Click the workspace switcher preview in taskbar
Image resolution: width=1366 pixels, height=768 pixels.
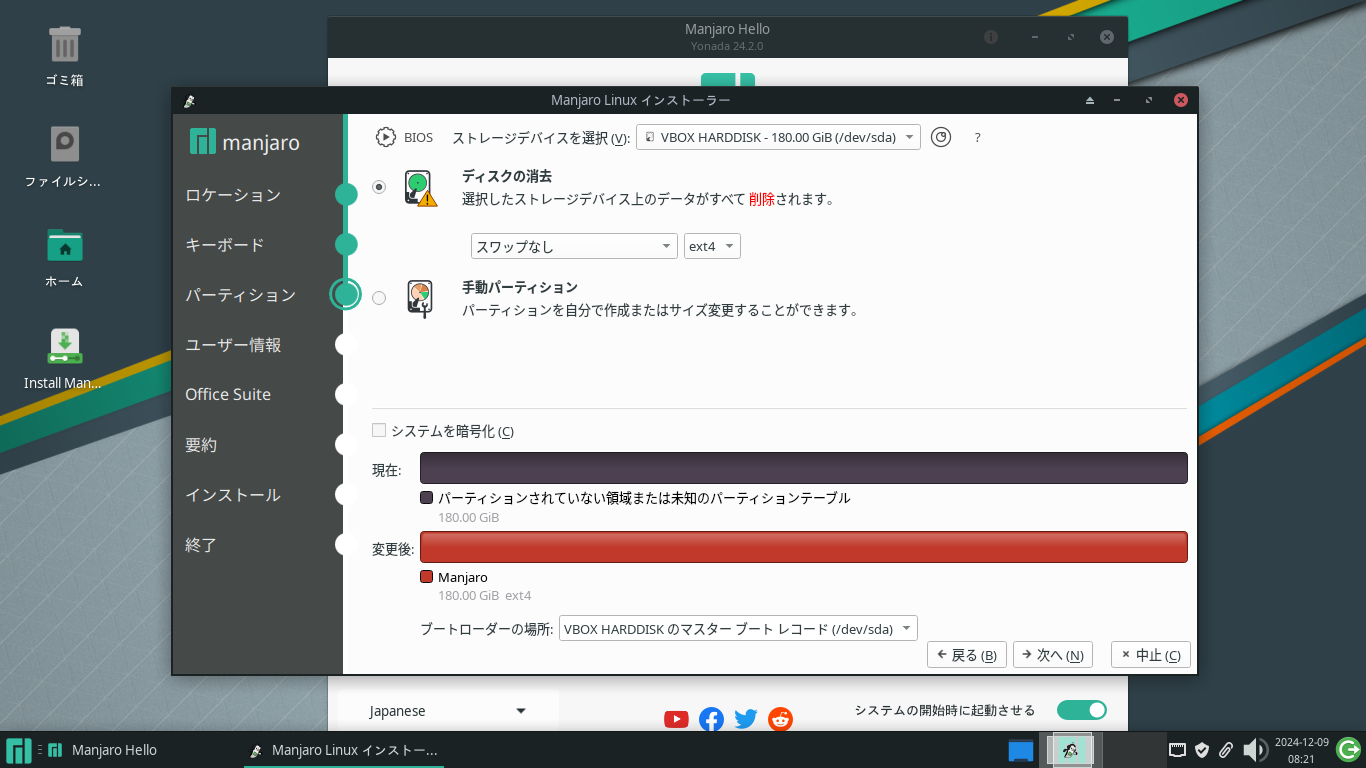tap(1070, 750)
